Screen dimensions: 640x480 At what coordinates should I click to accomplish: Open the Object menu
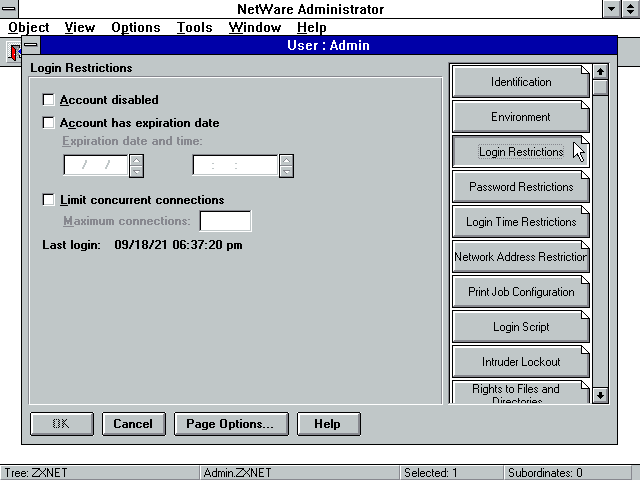[x=29, y=27]
